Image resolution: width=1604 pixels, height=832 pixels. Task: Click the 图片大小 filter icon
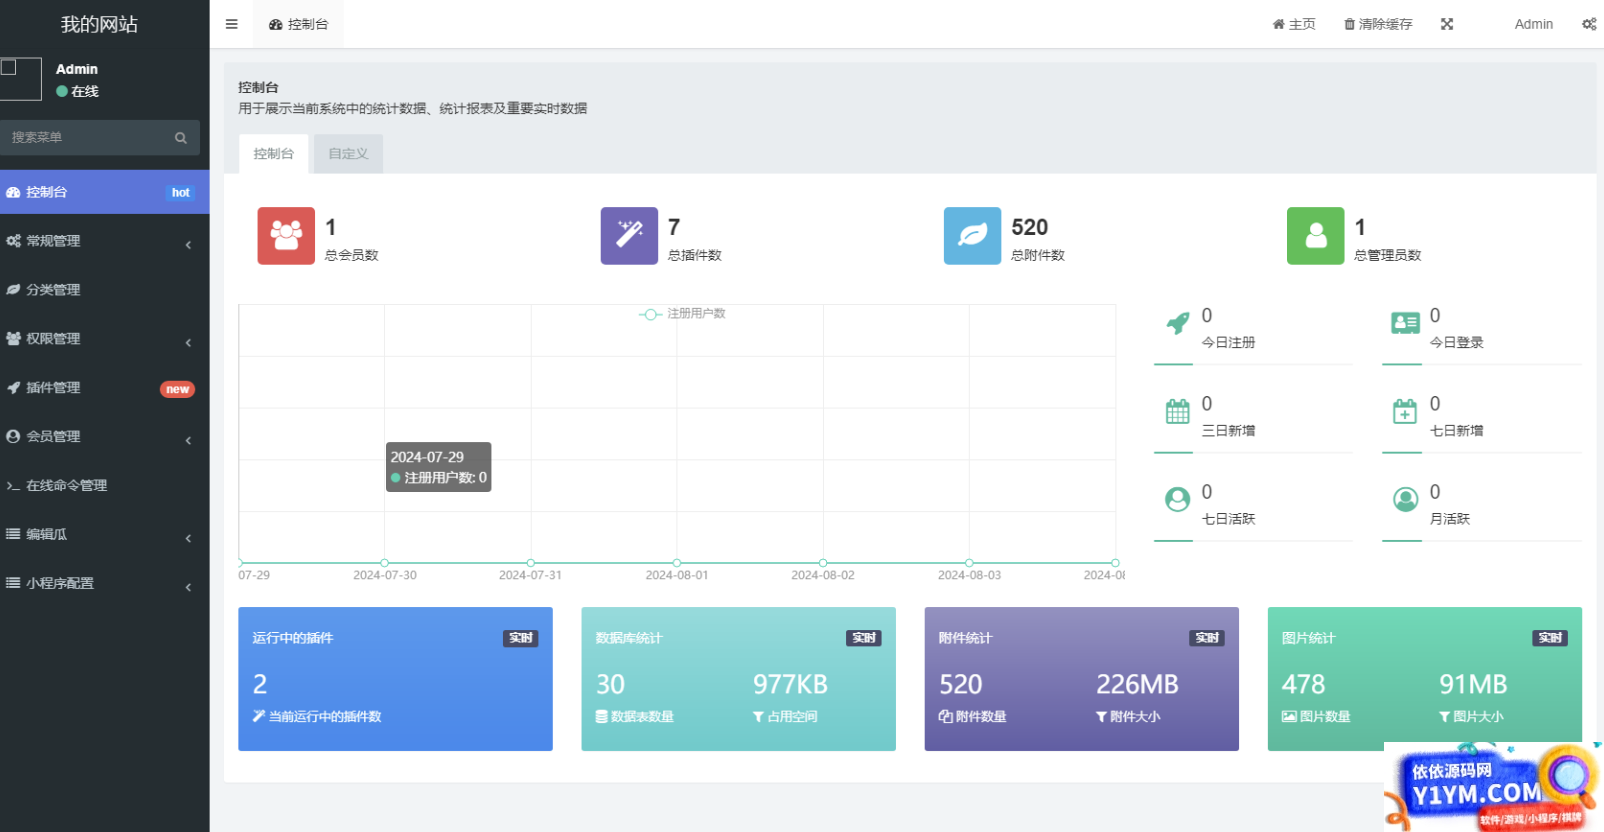click(1444, 717)
